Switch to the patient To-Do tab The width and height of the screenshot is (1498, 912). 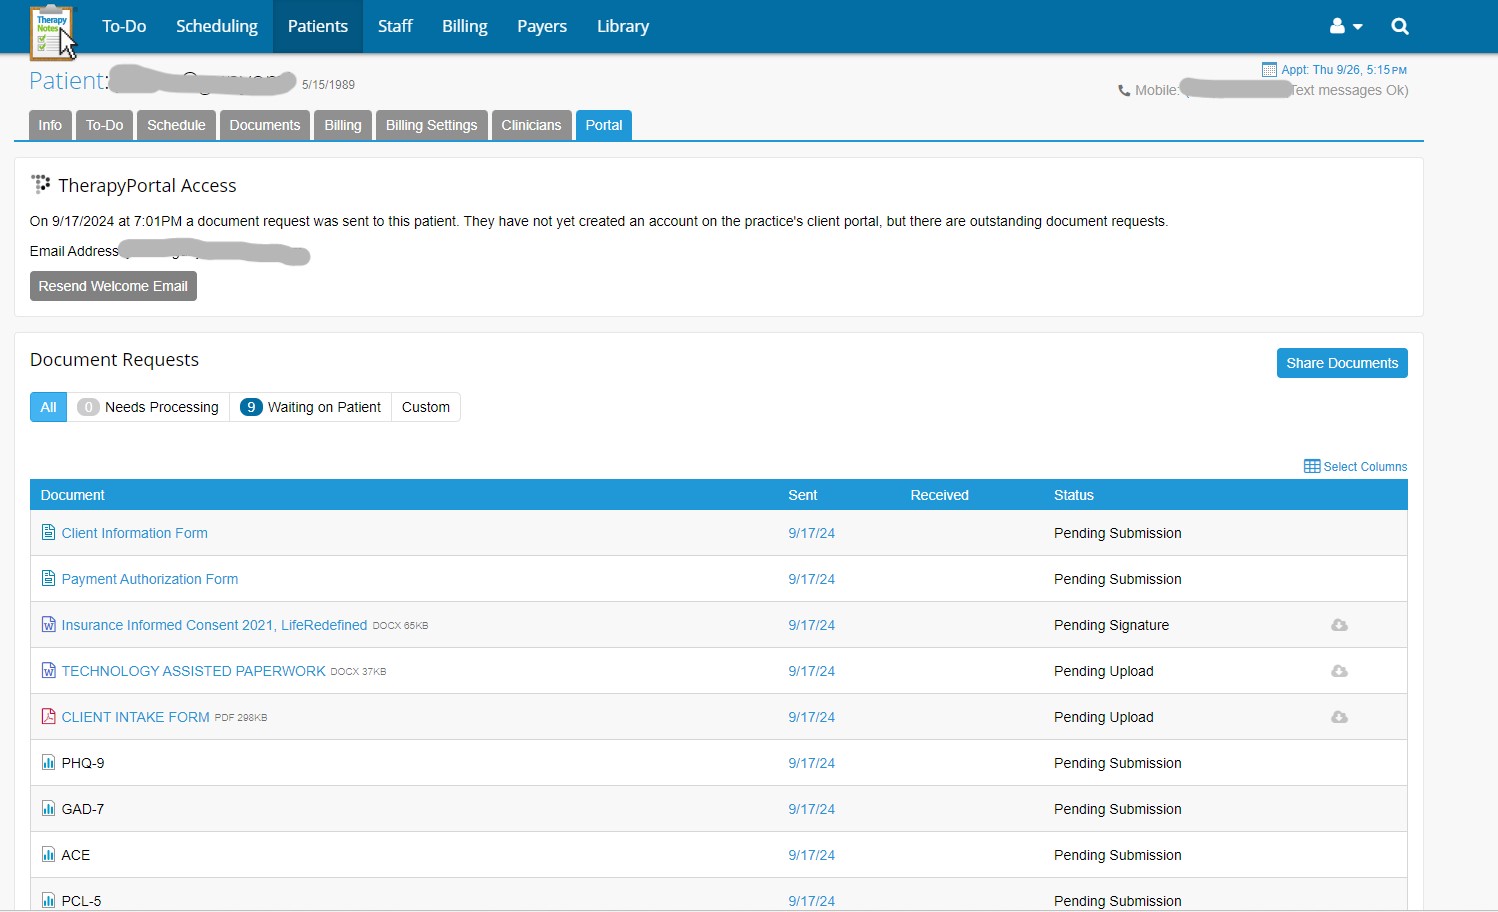104,125
